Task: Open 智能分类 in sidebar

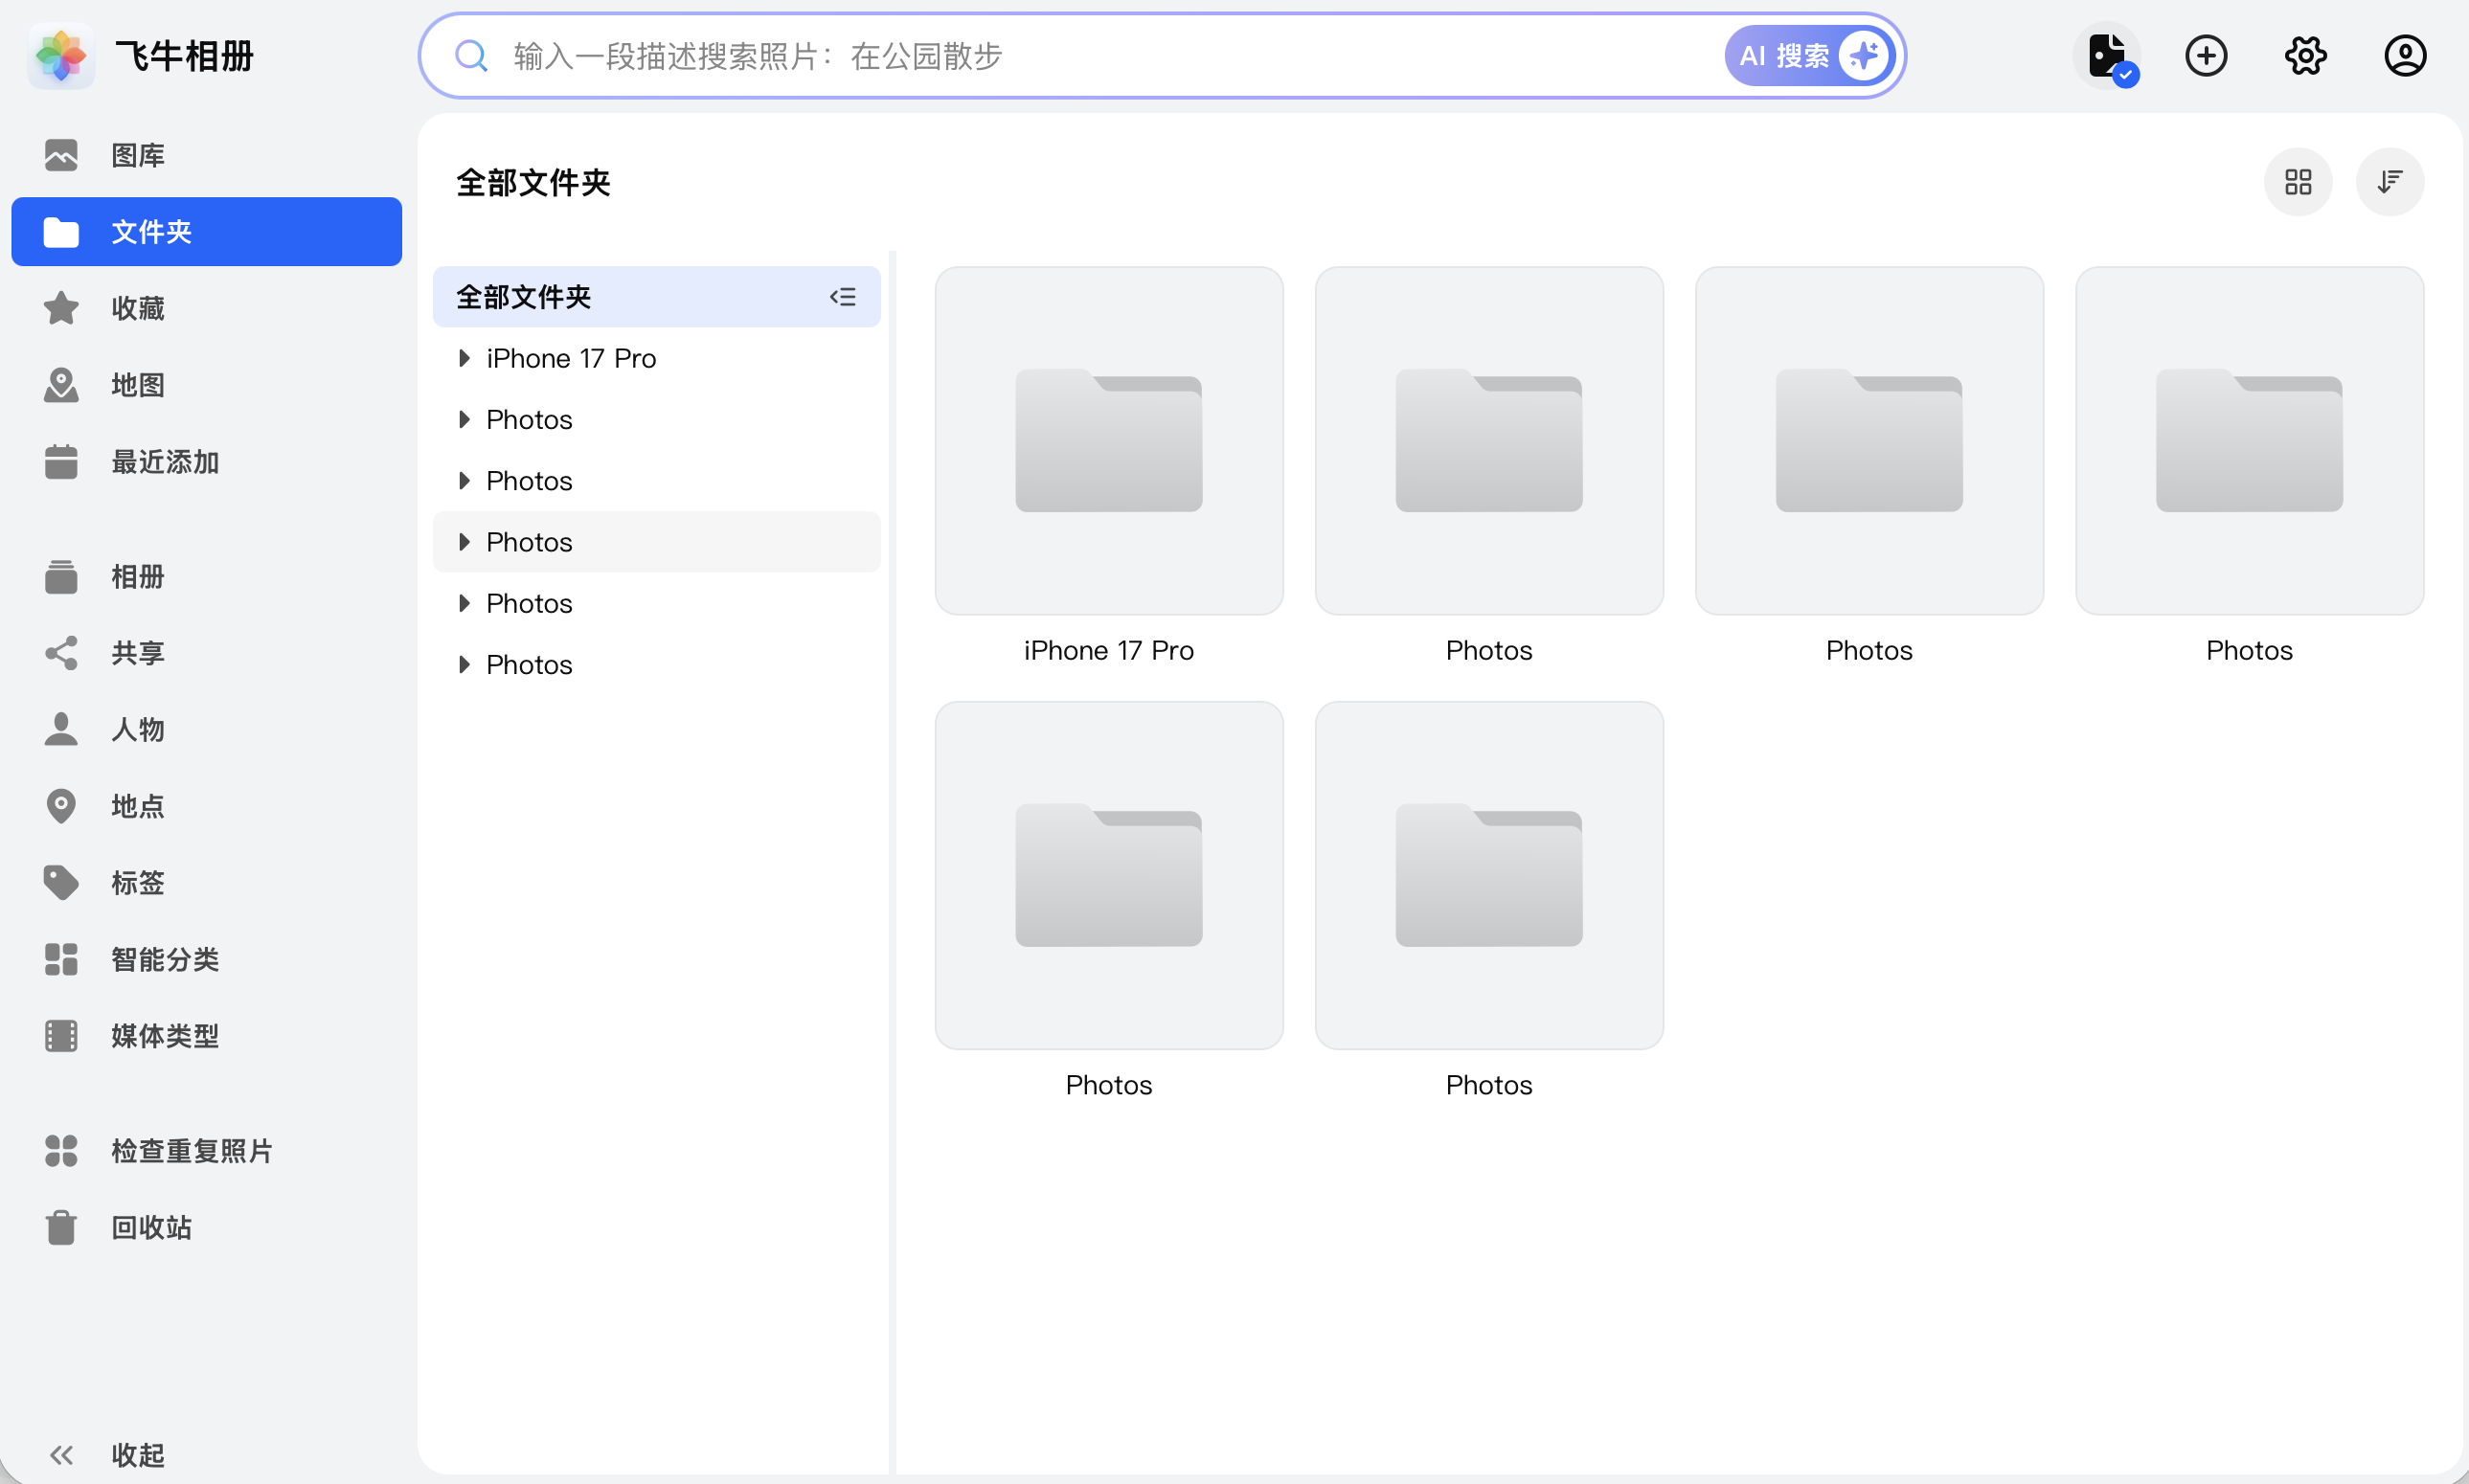Action: pos(164,959)
